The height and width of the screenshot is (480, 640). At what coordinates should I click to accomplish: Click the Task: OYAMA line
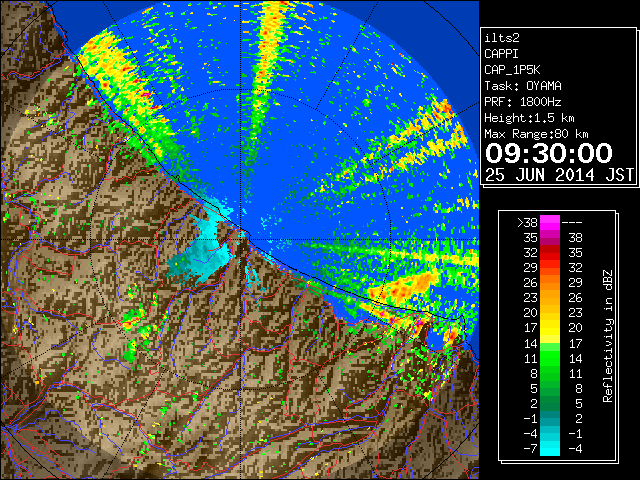523,86
